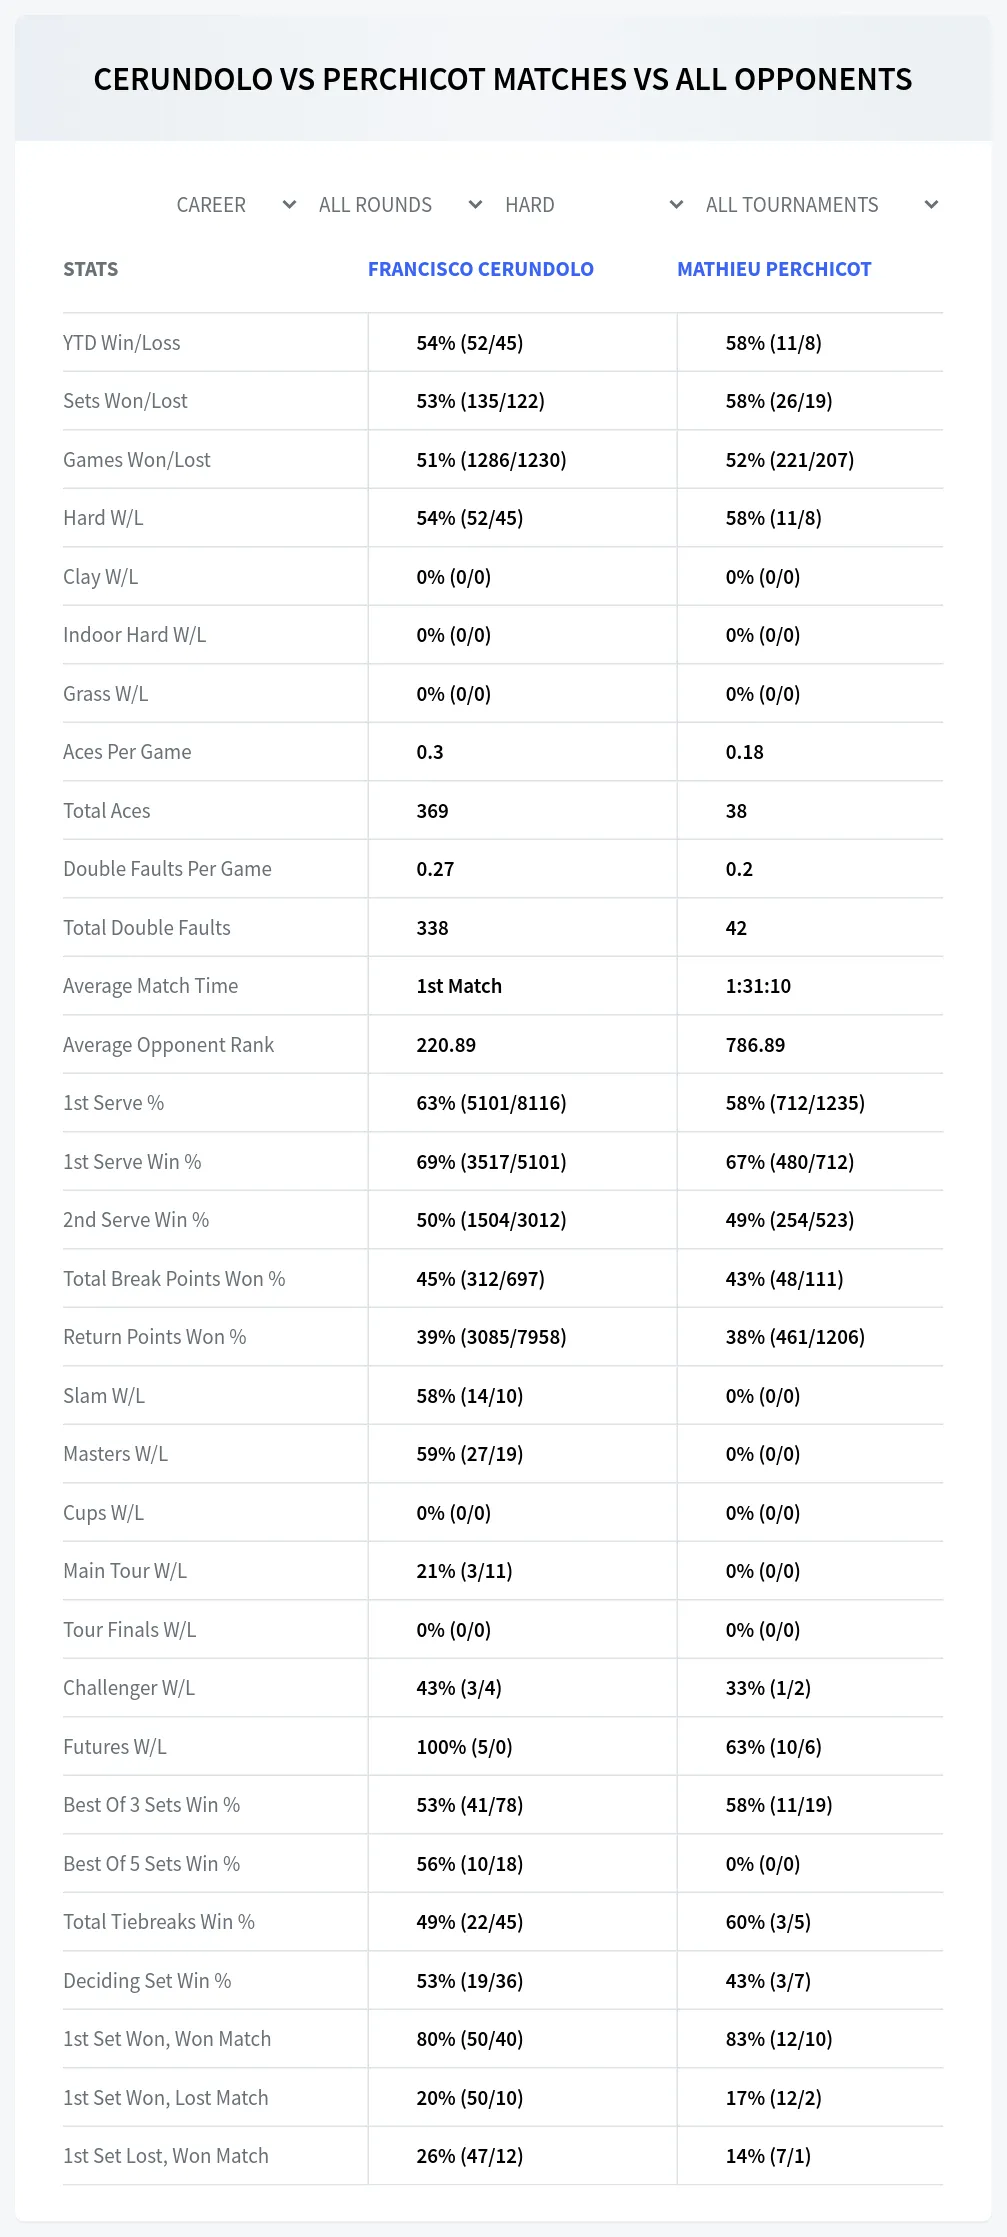The width and height of the screenshot is (1007, 2237).
Task: Click the chevron arrow next to CAREER
Action: click(x=289, y=205)
